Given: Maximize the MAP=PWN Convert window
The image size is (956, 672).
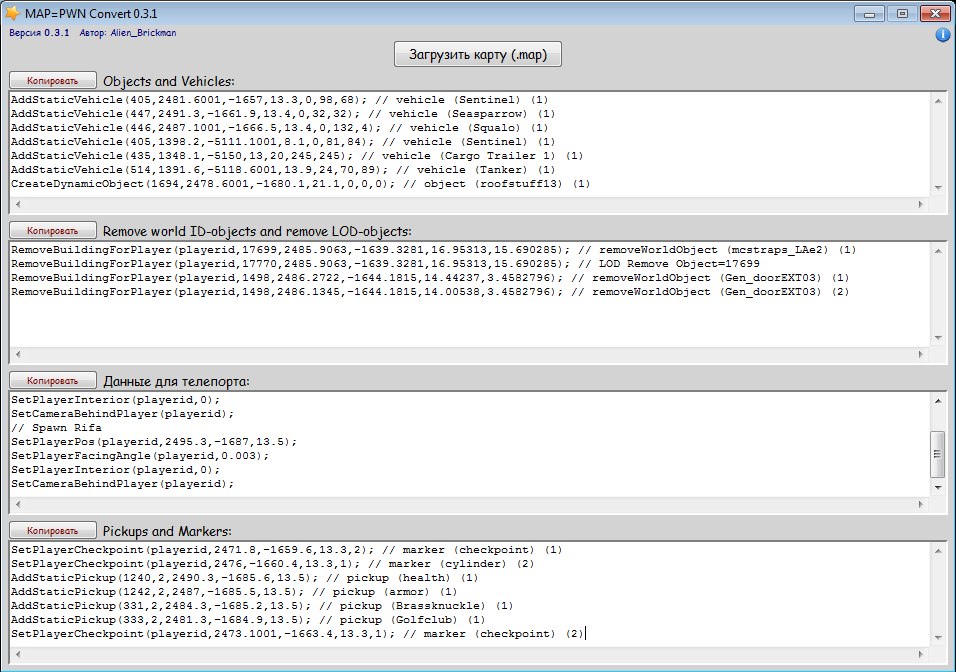Looking at the screenshot, I should click(902, 13).
